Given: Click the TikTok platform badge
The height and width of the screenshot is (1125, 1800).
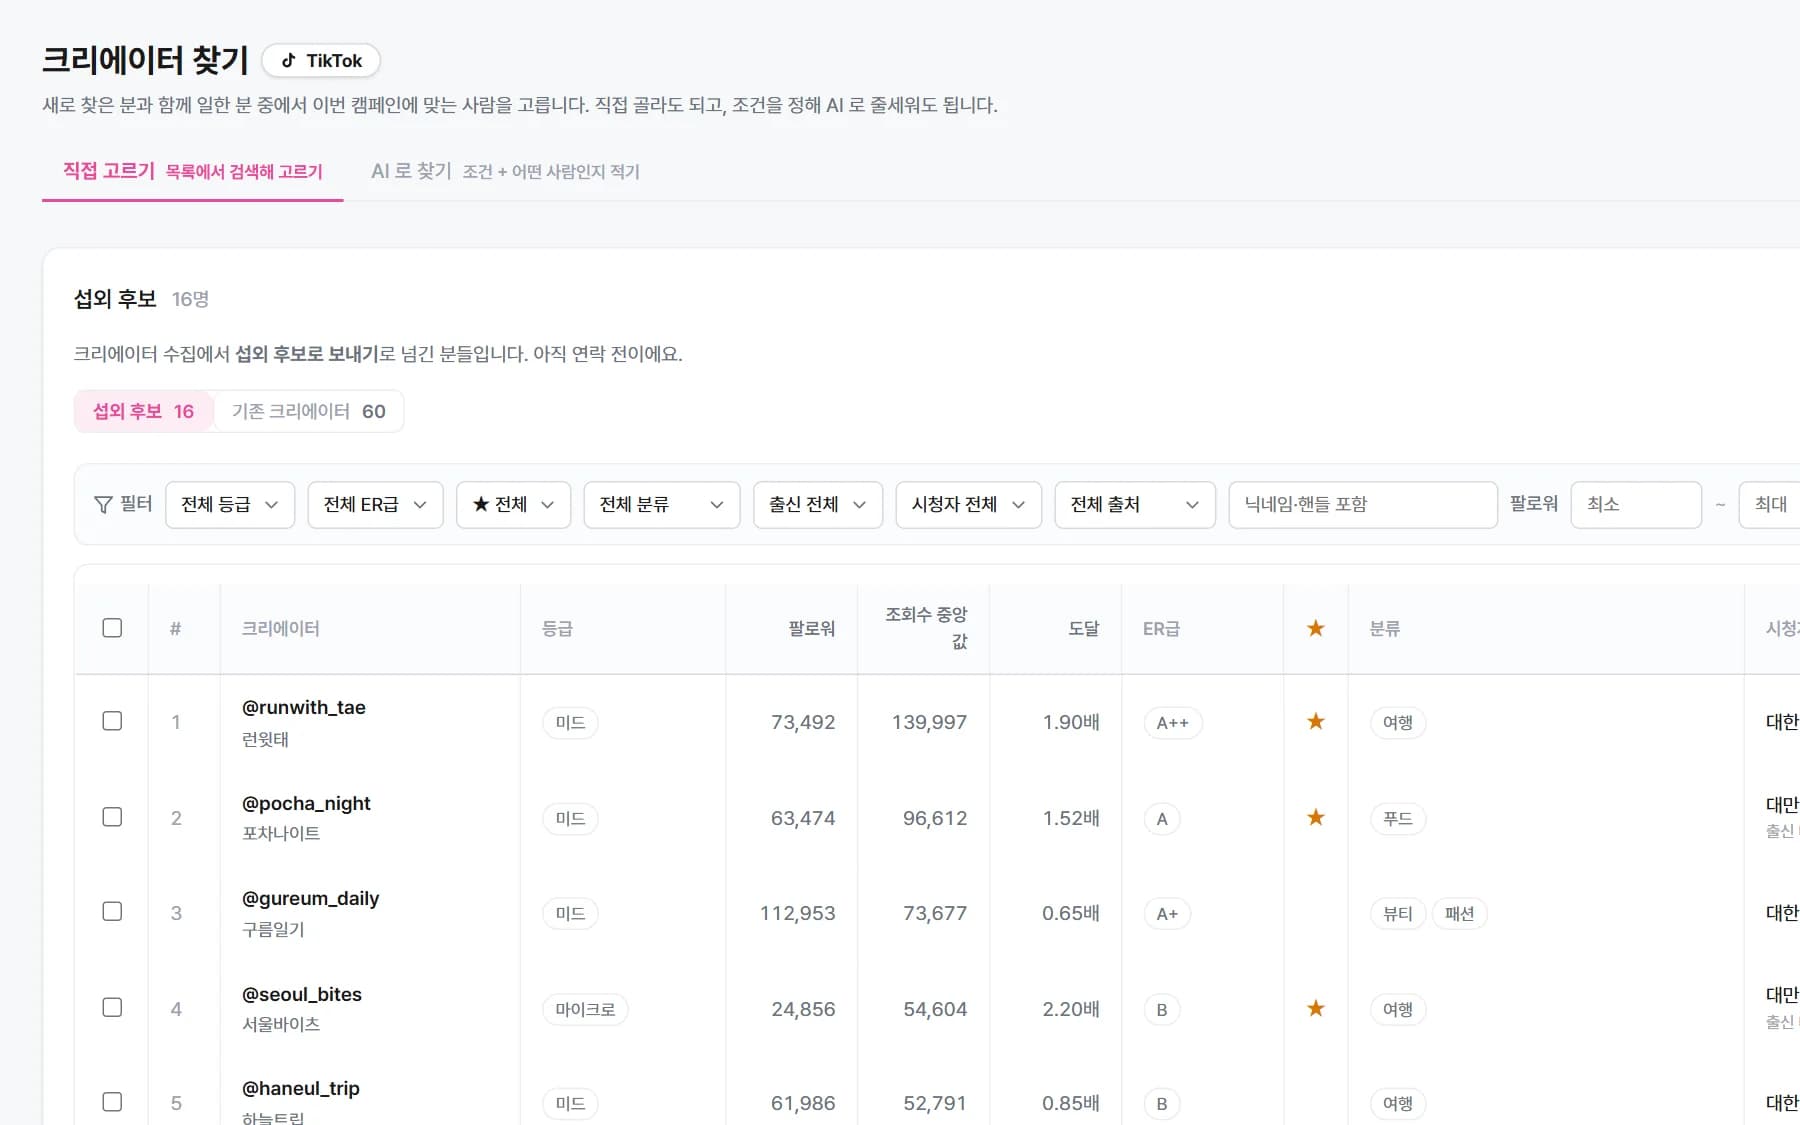Looking at the screenshot, I should [x=321, y=60].
